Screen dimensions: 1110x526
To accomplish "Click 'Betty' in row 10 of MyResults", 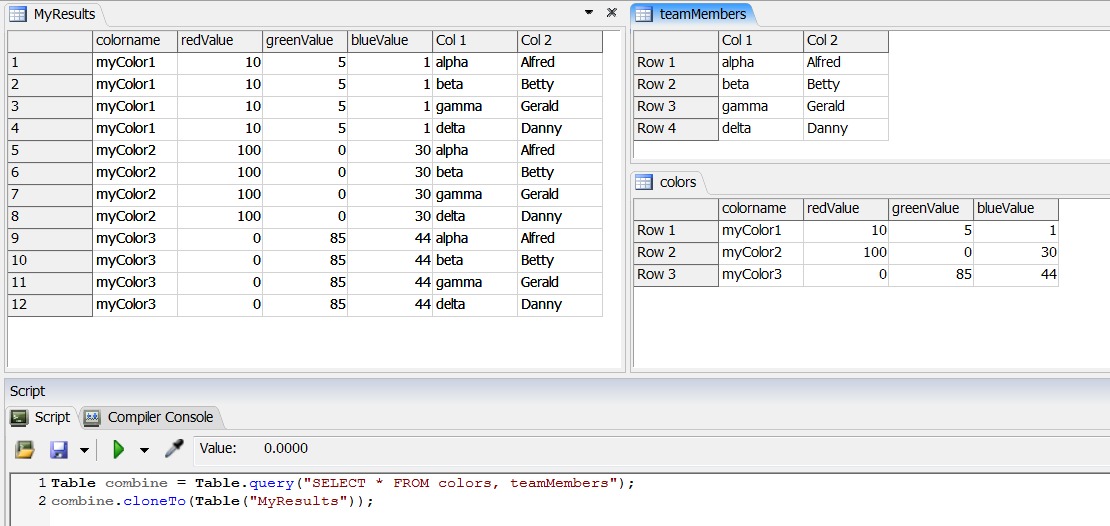I will 560,261.
